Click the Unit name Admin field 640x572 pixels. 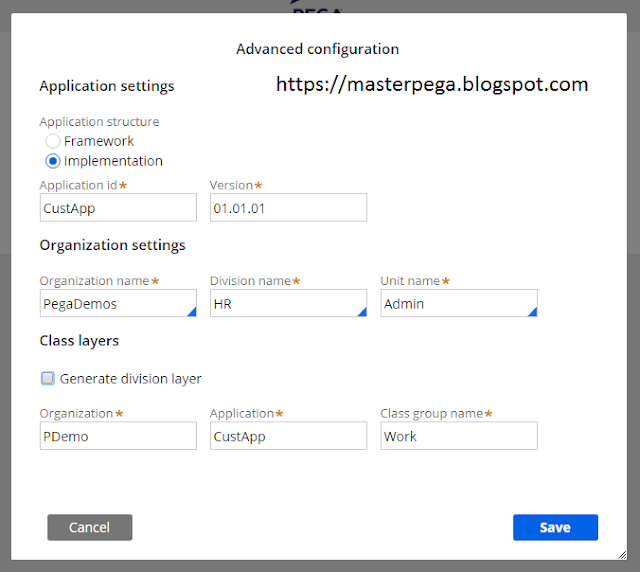459,303
